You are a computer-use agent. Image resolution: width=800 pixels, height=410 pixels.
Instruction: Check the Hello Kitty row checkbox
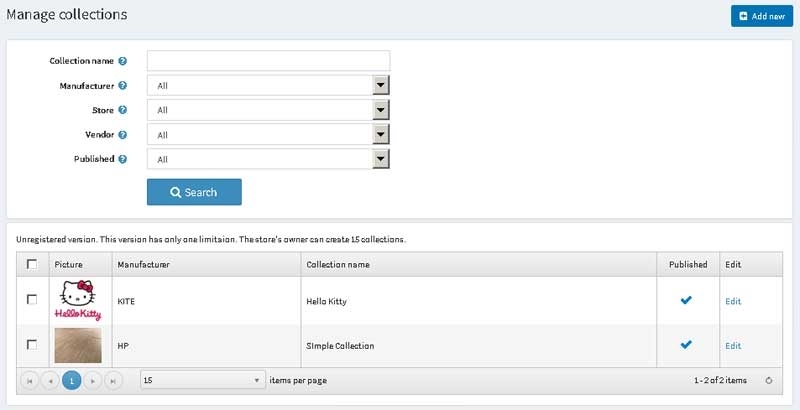pyautogui.click(x=32, y=300)
